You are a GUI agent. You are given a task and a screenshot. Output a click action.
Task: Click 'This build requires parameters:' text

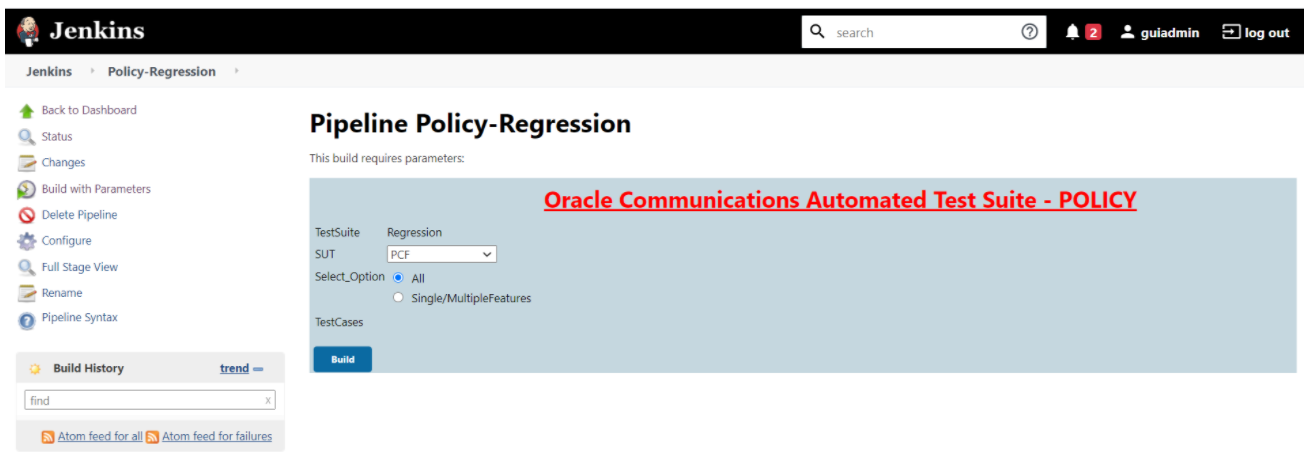[387, 158]
